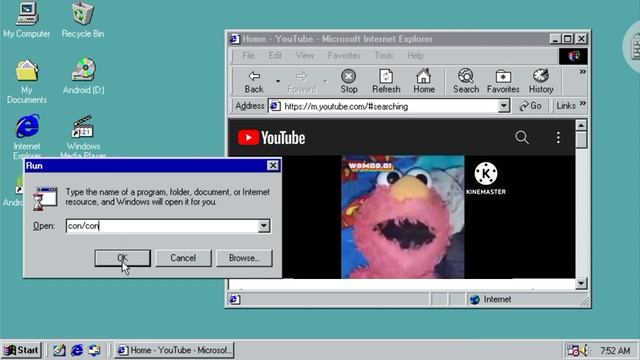Select Home - YouTube taskbar button
Screen dimensions: 640x360
(x=174, y=350)
